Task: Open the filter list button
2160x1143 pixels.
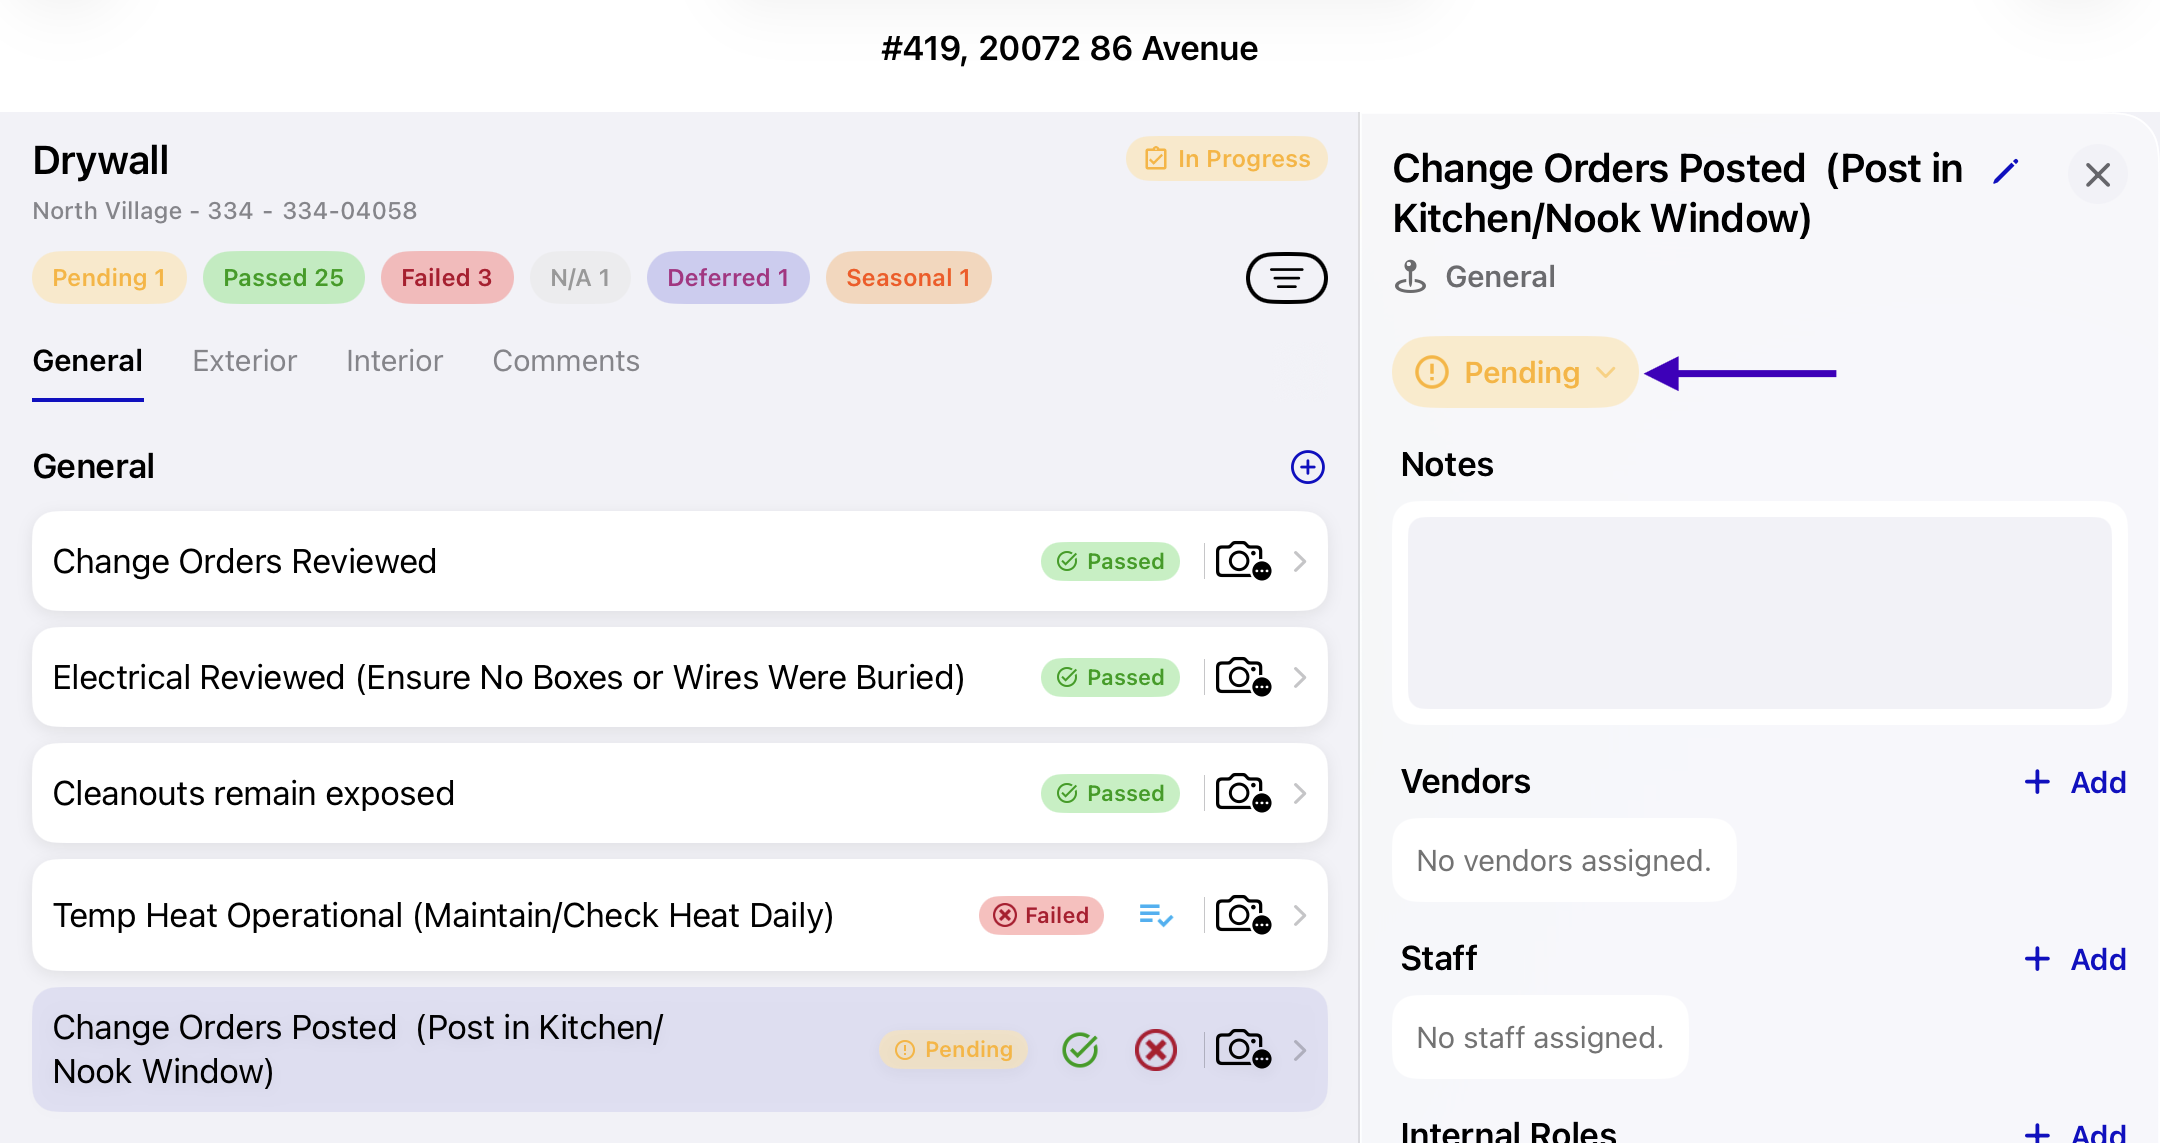Action: [1286, 278]
